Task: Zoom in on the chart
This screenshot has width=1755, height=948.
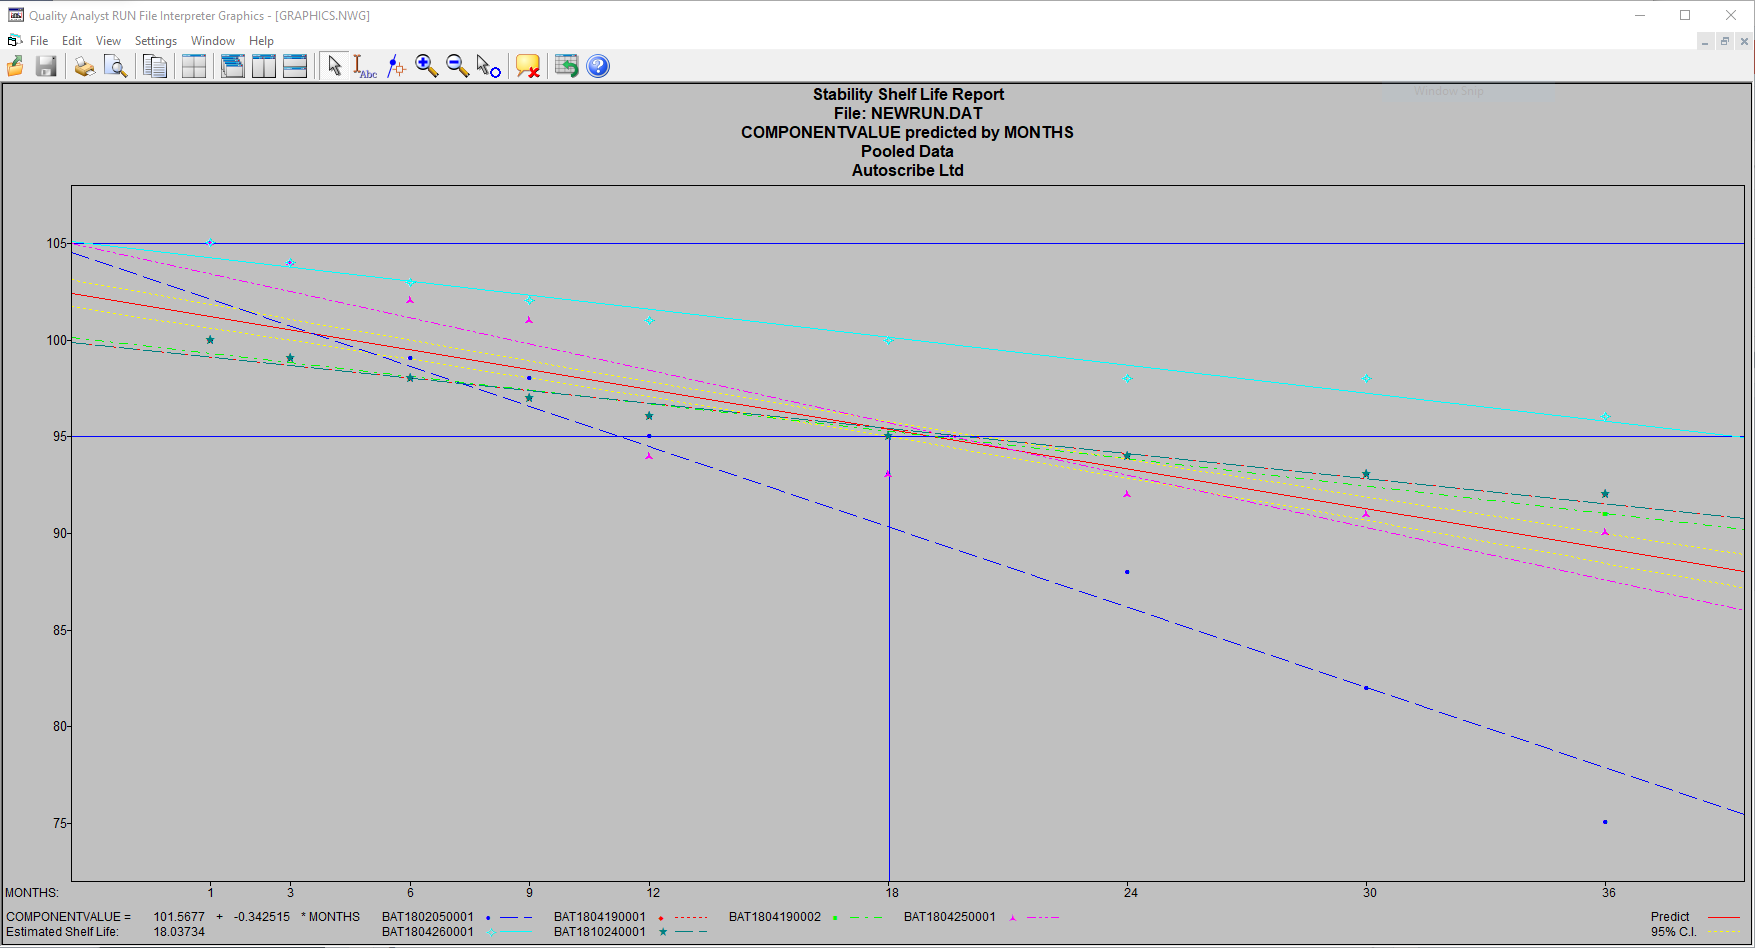Action: point(427,66)
